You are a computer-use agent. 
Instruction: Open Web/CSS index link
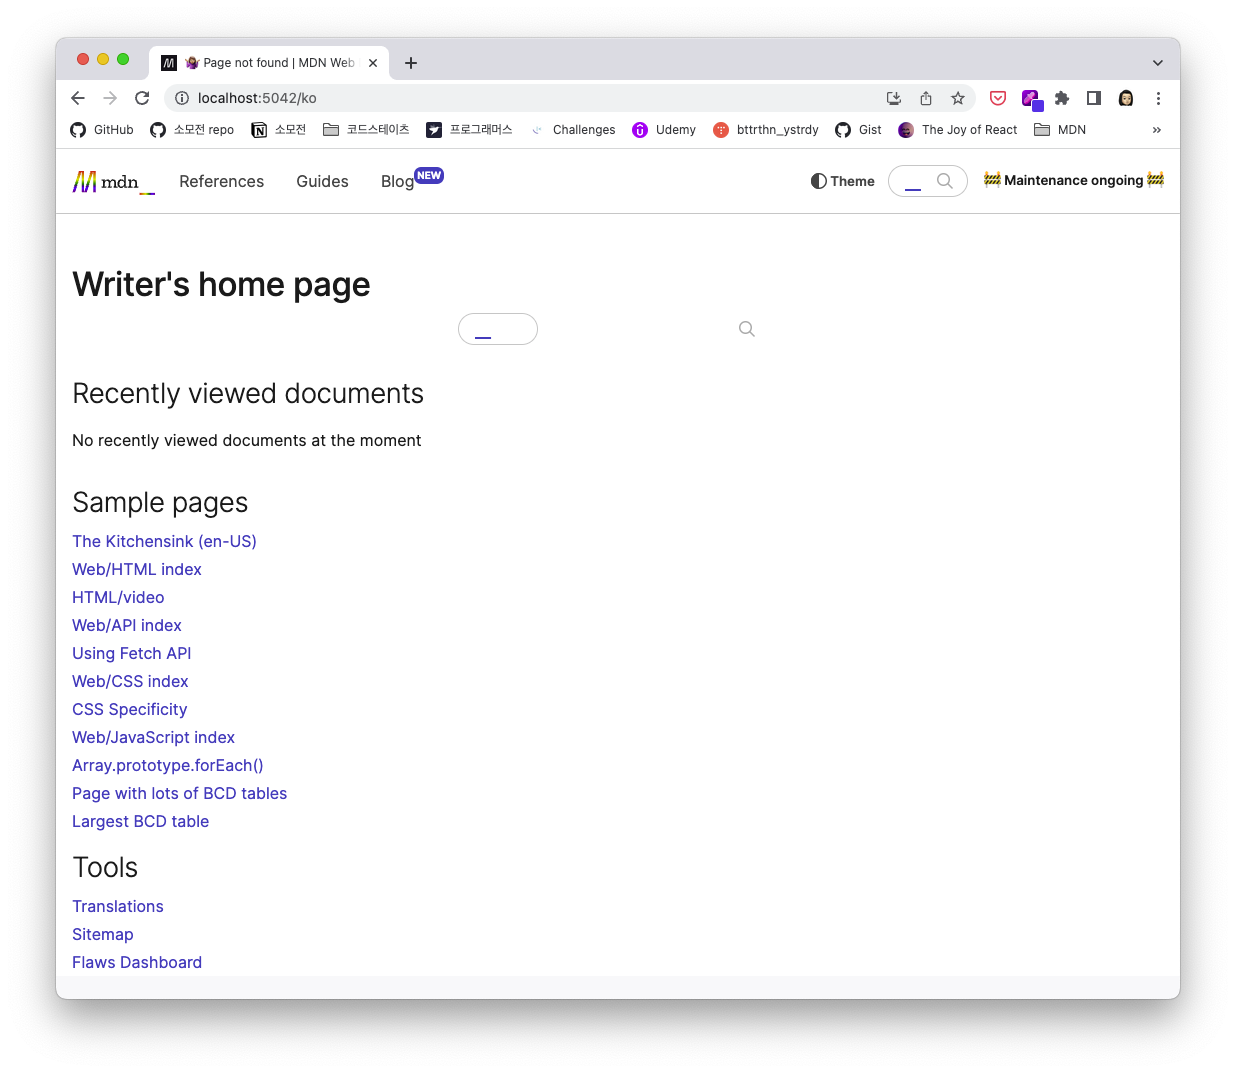(130, 681)
